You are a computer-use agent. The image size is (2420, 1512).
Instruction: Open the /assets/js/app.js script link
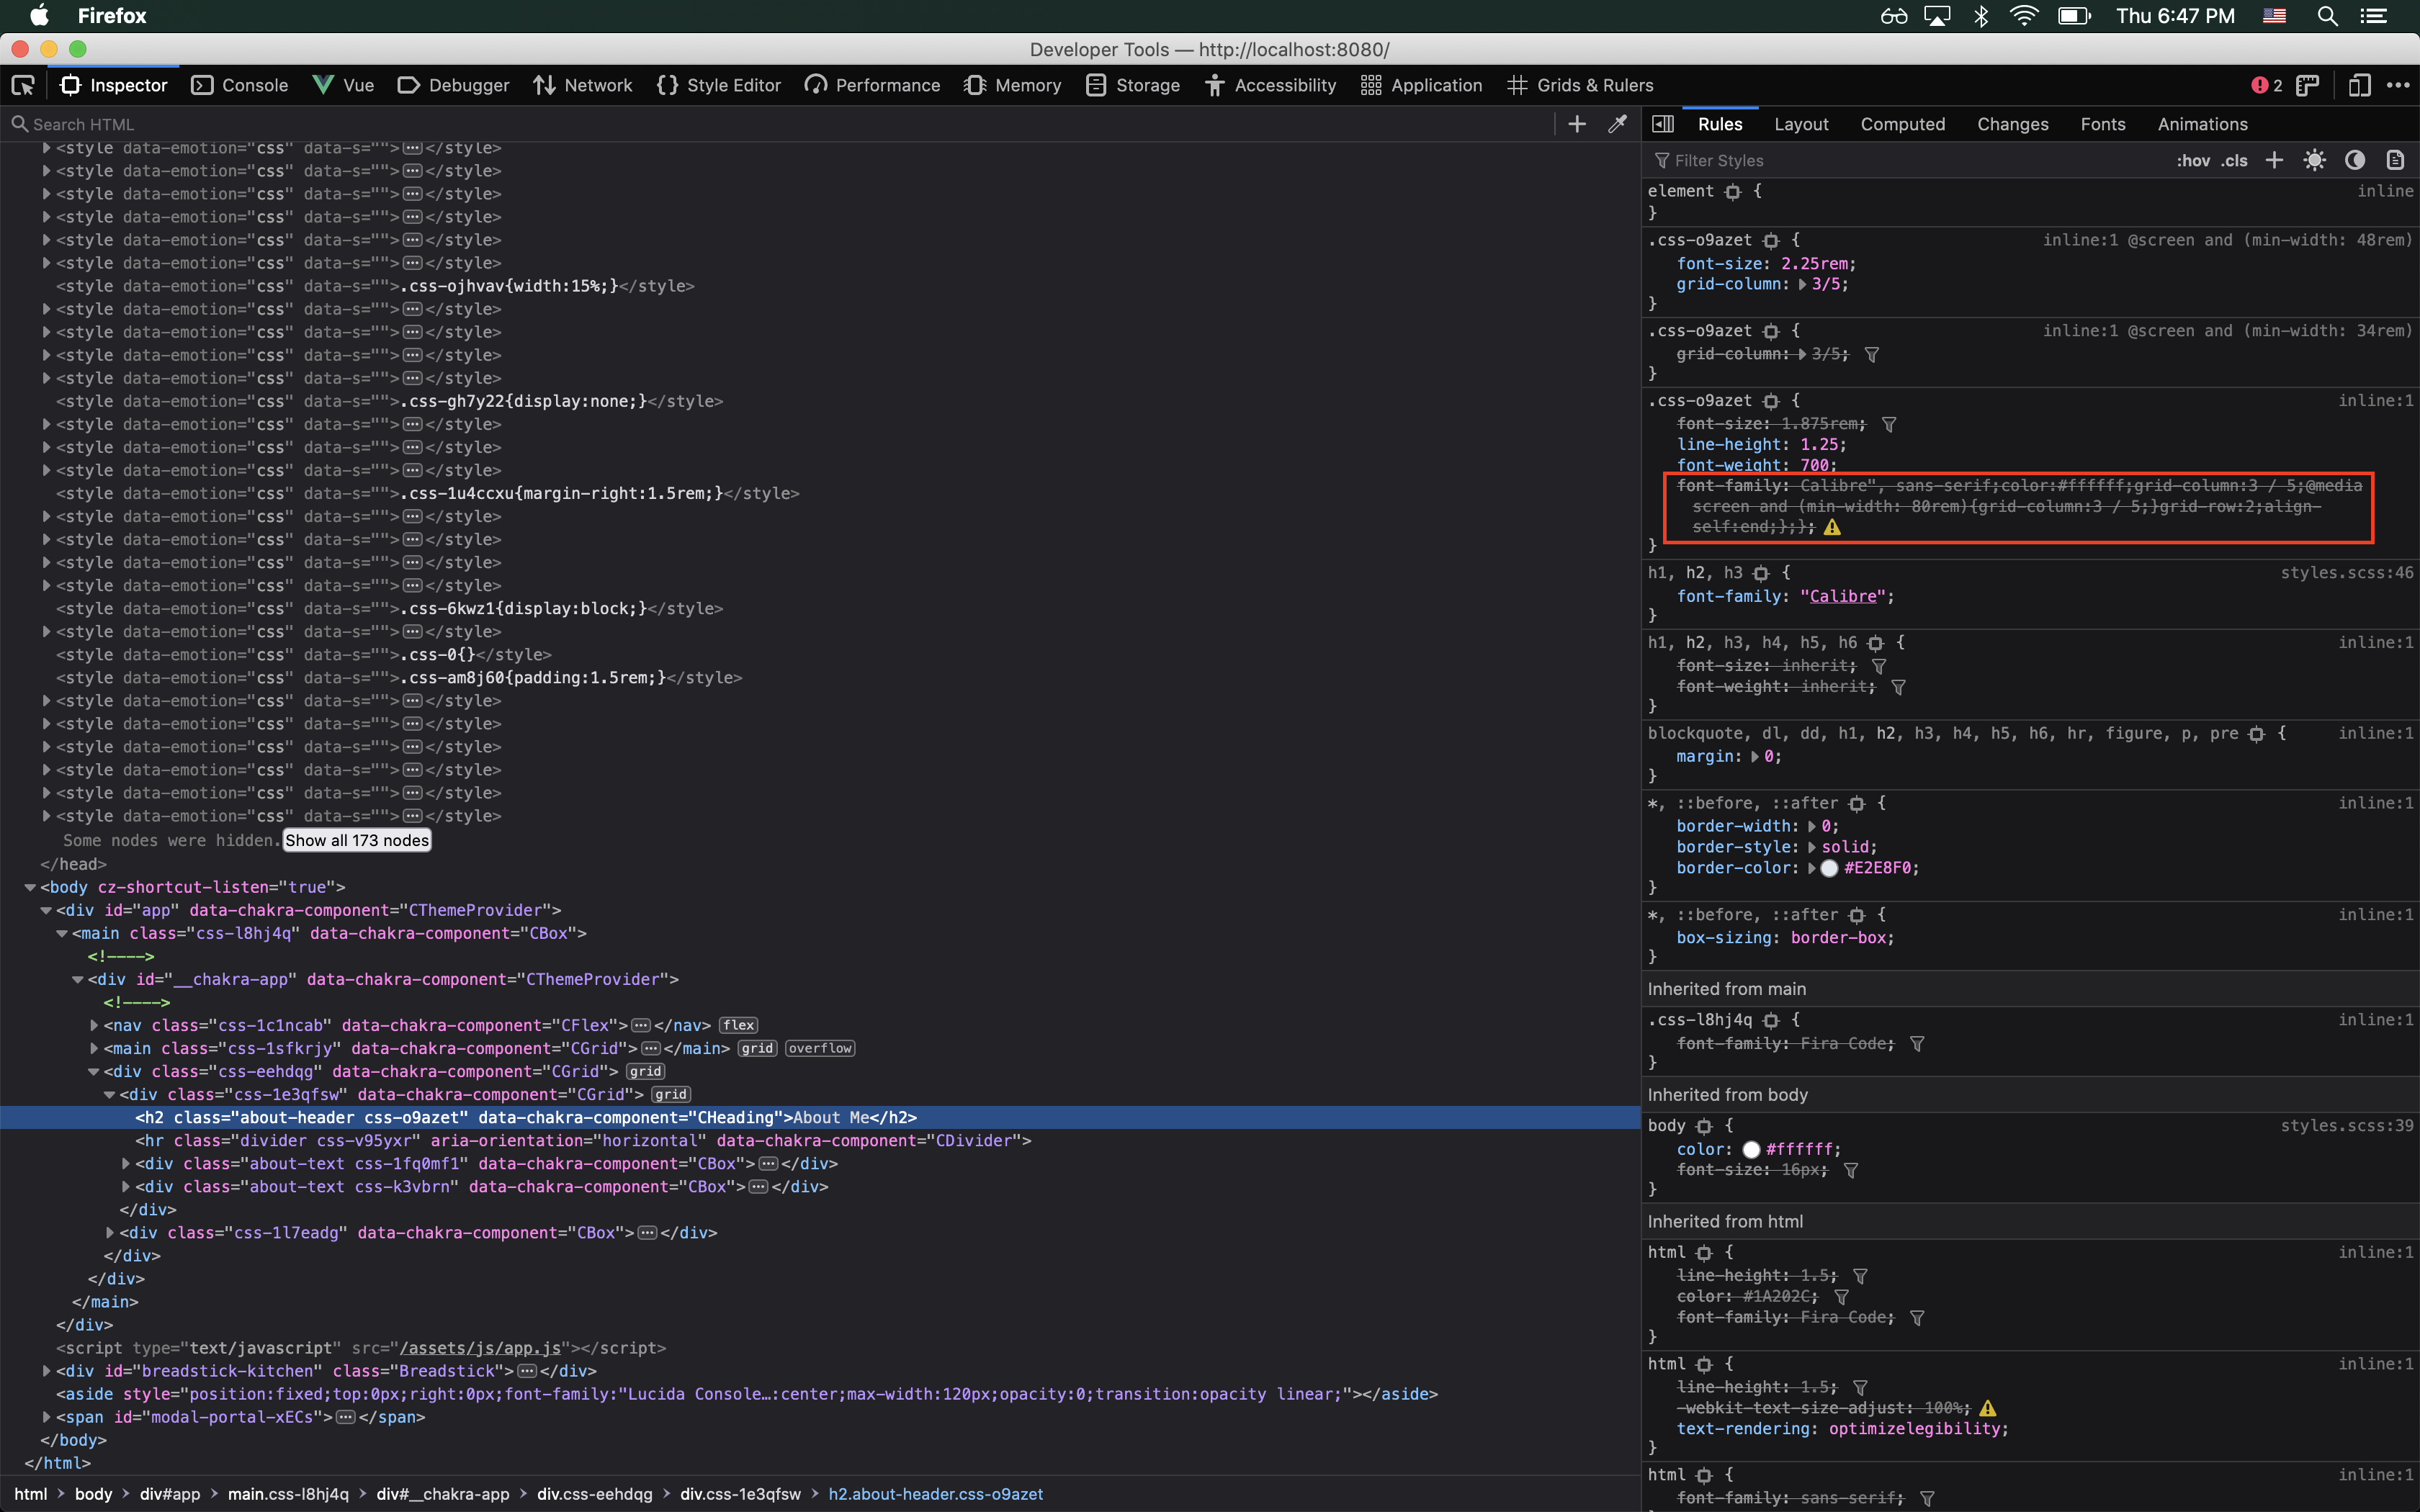[480, 1348]
